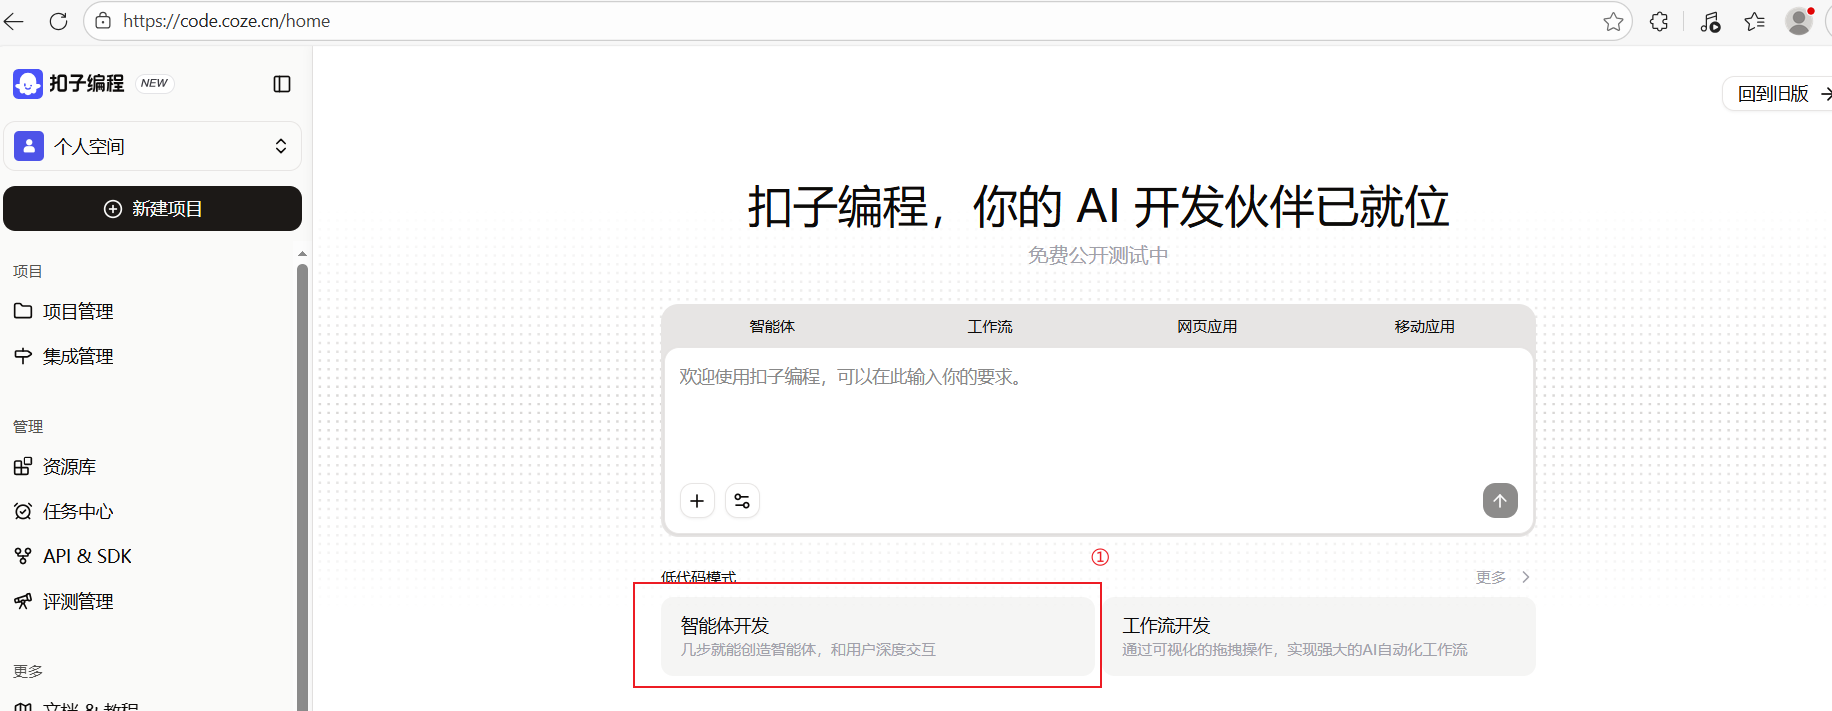Click the browser address bar URL
This screenshot has width=1832, height=711.
(x=227, y=21)
